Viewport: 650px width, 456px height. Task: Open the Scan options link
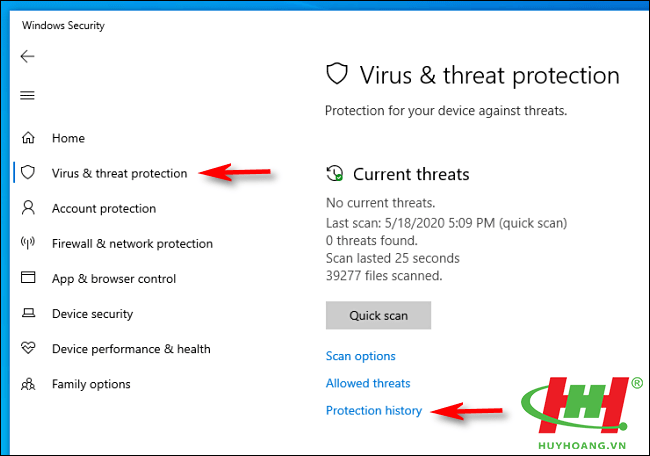click(361, 356)
